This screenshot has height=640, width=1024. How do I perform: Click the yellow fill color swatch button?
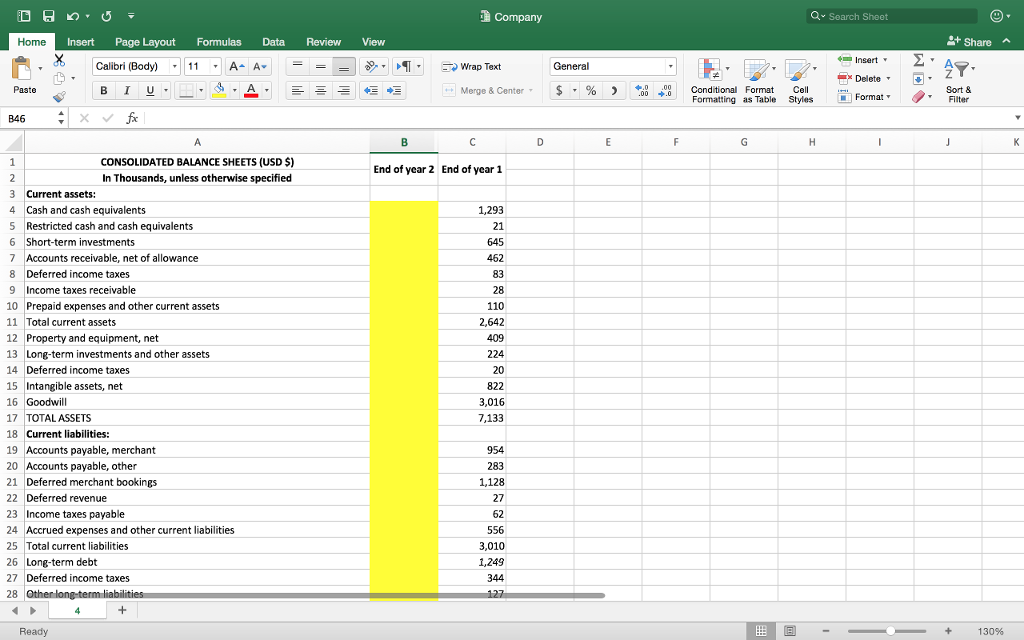point(219,91)
